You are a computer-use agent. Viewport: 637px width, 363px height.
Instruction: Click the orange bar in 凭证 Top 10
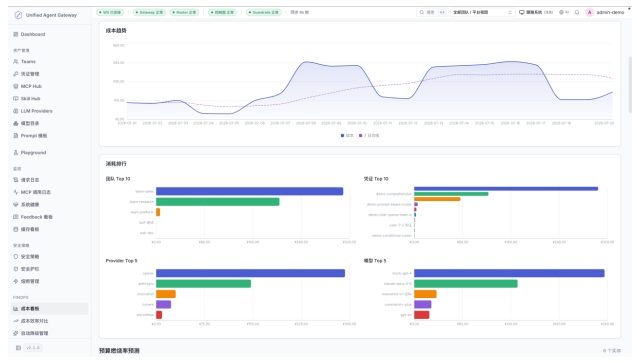[x=437, y=199]
